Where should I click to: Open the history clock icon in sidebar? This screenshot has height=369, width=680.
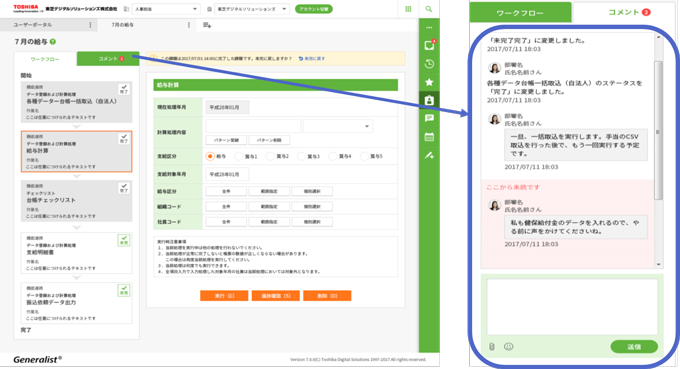(429, 64)
